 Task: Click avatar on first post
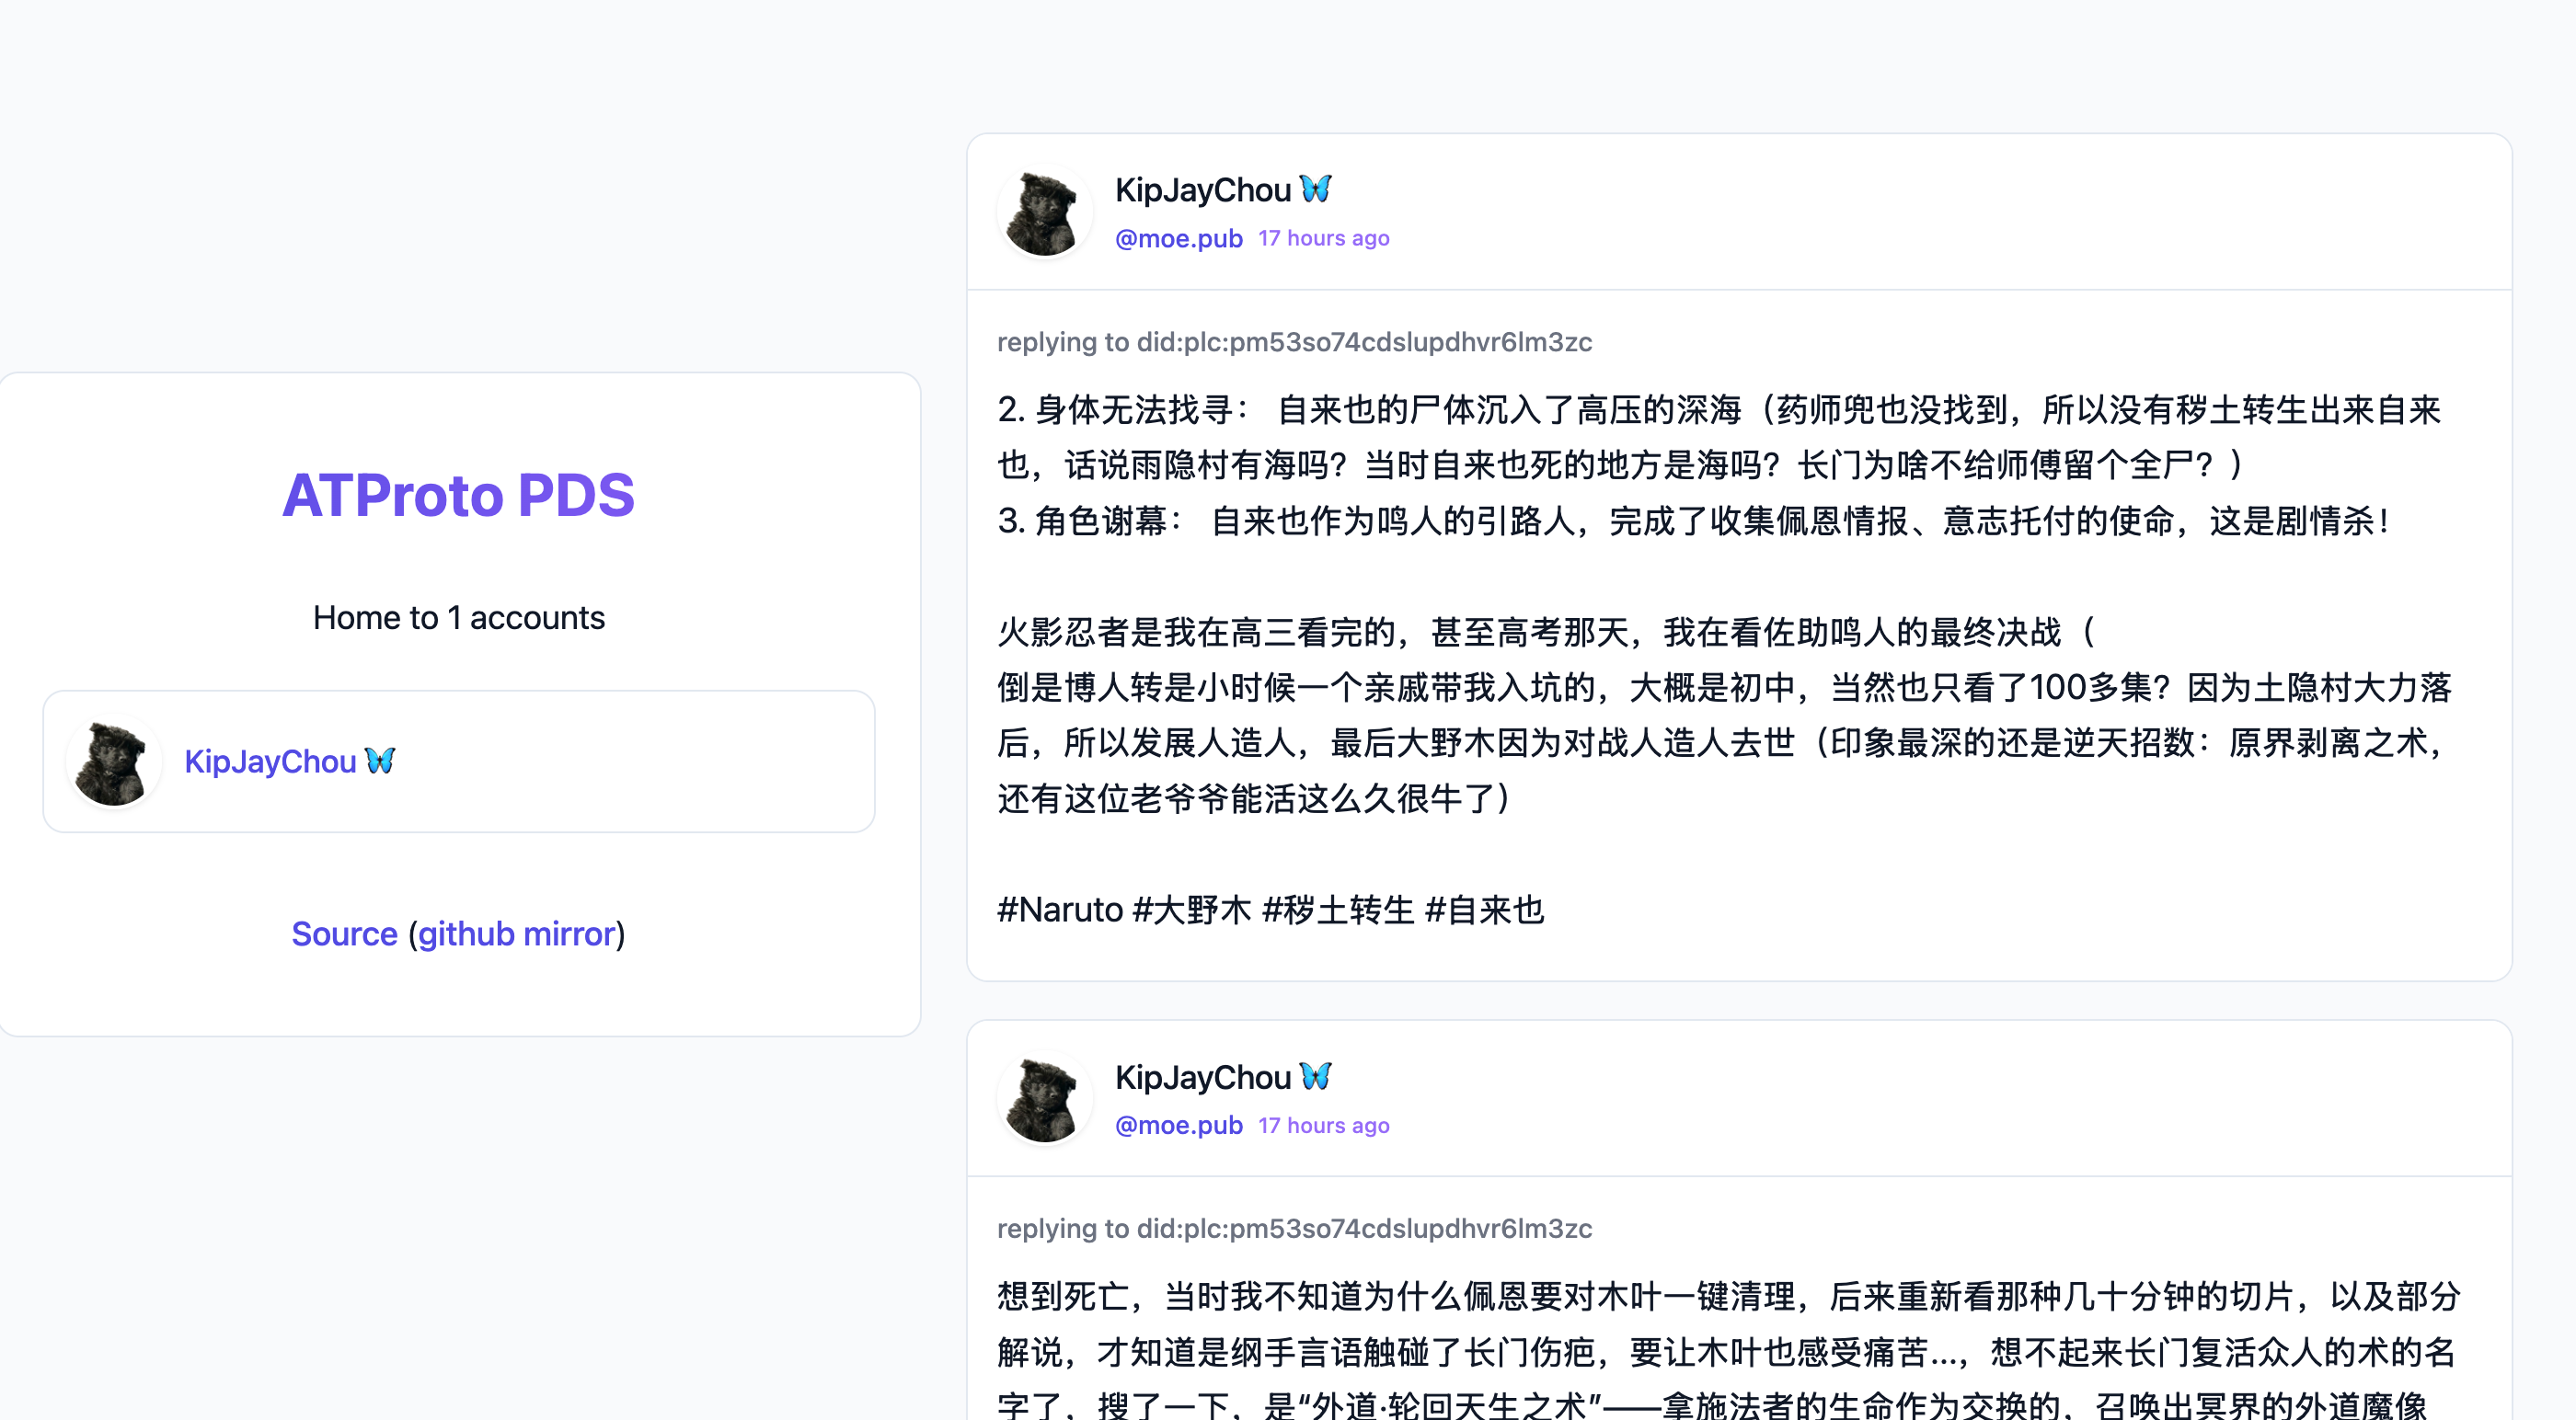click(x=1044, y=212)
